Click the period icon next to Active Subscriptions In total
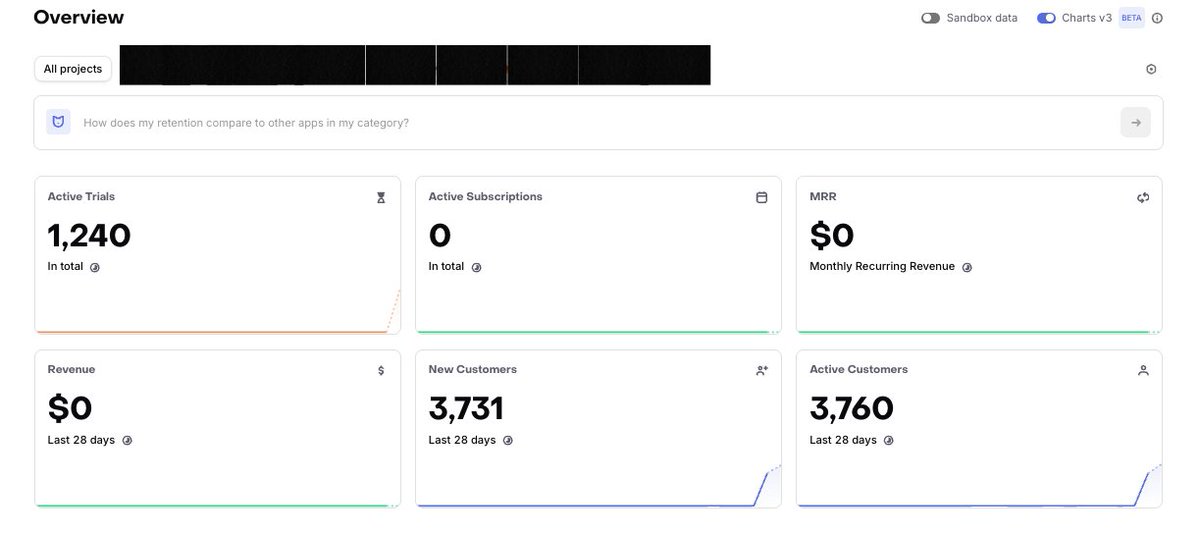The image size is (1200, 534). tap(476, 268)
